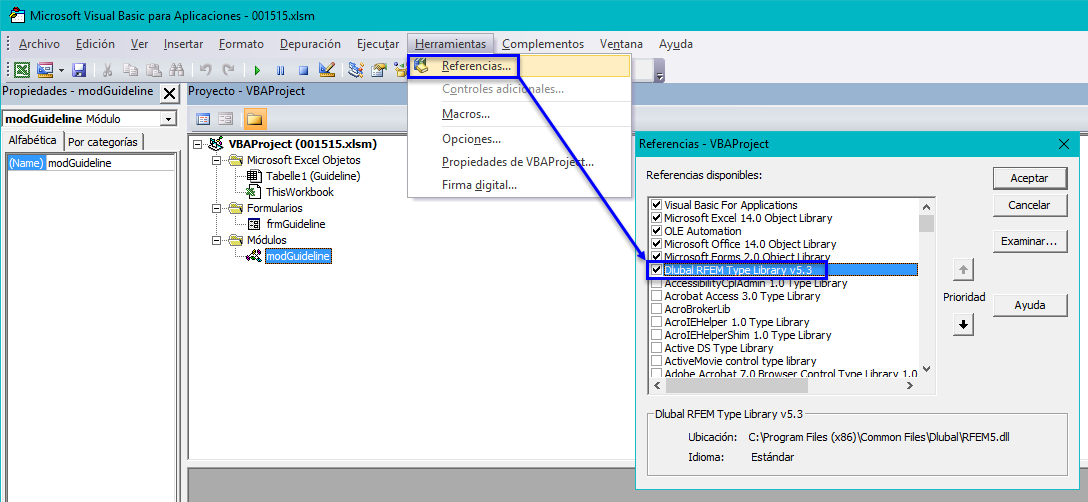Select modGuideline module in project tree
The width and height of the screenshot is (1088, 502).
pyautogui.click(x=298, y=256)
